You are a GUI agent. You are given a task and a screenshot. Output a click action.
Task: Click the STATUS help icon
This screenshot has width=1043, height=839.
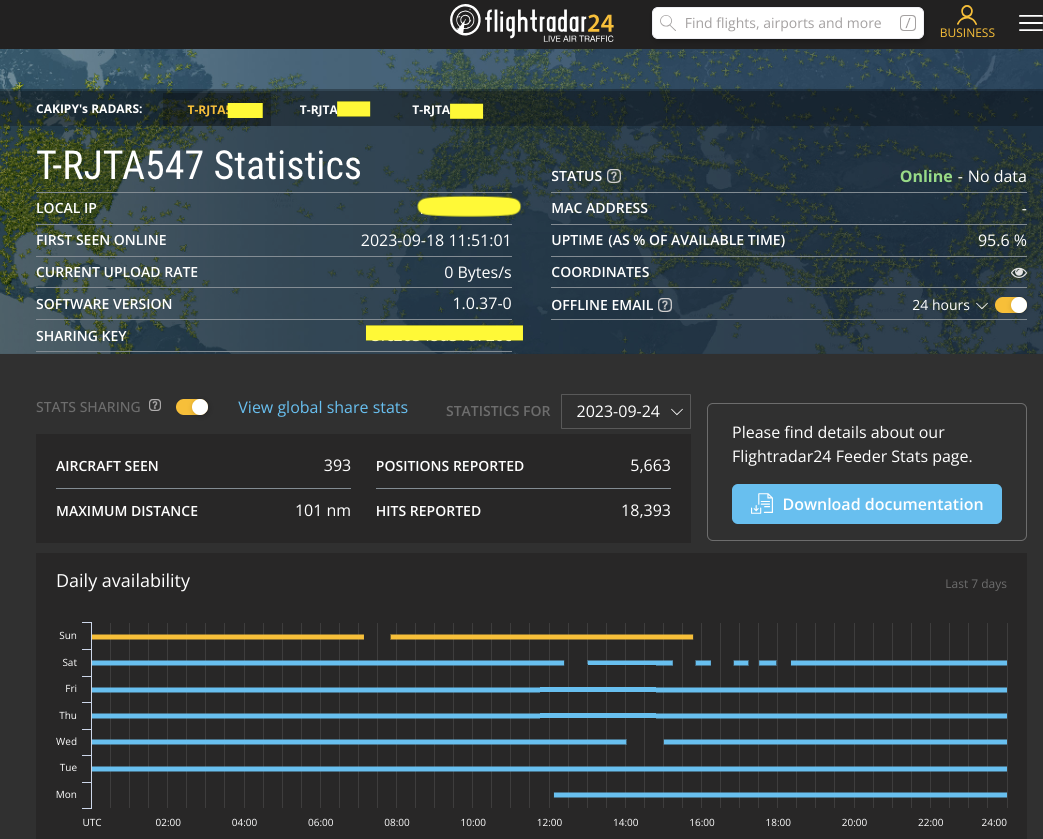tap(614, 175)
